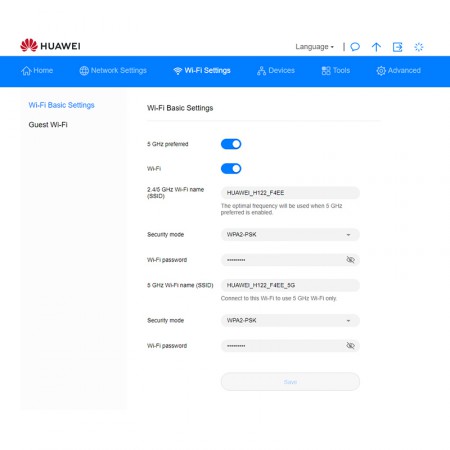Open the messages speech bubble icon
The height and width of the screenshot is (450, 450).
[x=355, y=47]
